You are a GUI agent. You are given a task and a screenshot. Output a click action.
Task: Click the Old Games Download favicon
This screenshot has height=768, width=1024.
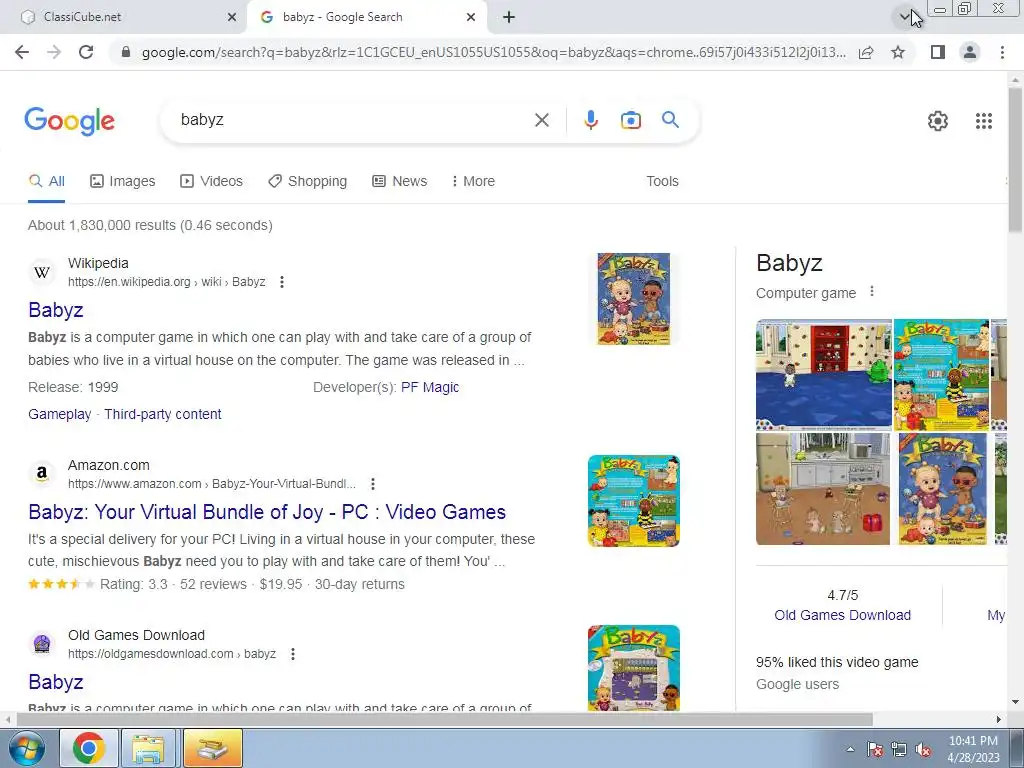pyautogui.click(x=42, y=643)
